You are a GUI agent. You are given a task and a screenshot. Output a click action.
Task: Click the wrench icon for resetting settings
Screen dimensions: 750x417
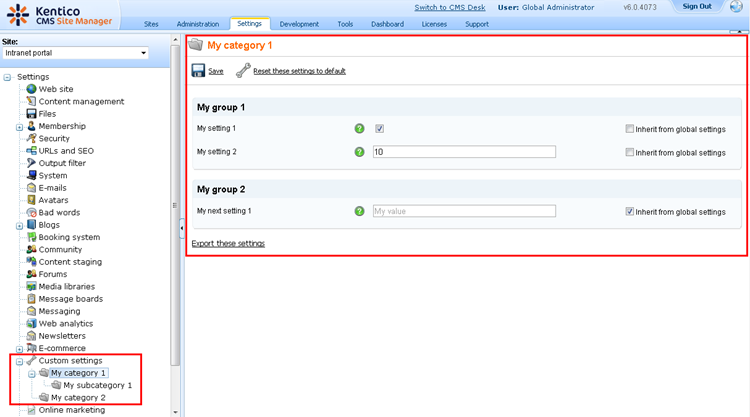[x=243, y=71]
